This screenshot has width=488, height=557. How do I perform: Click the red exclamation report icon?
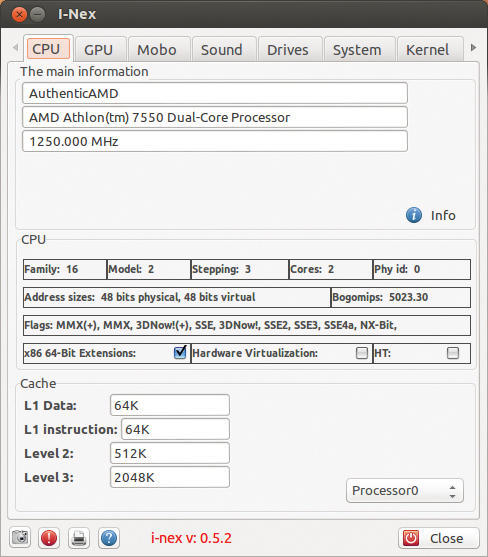pyautogui.click(x=49, y=537)
